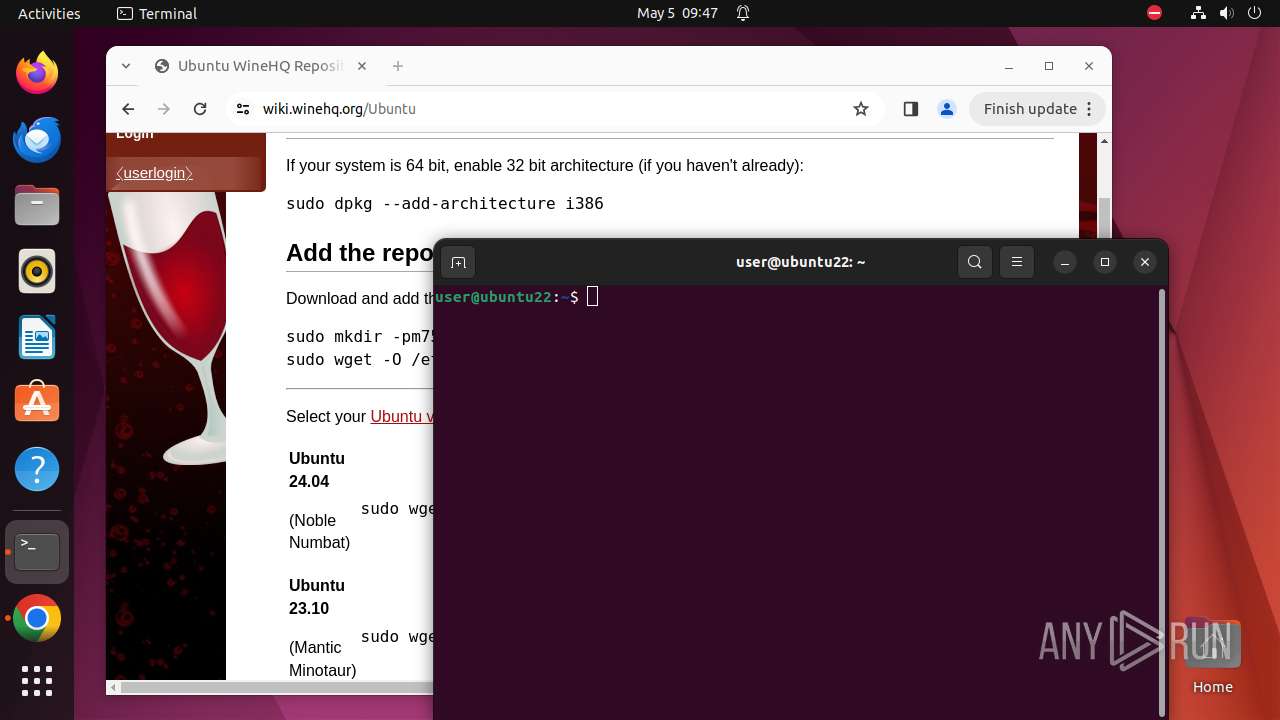Expand Chrome tab search chevron
The height and width of the screenshot is (720, 1280).
126,66
